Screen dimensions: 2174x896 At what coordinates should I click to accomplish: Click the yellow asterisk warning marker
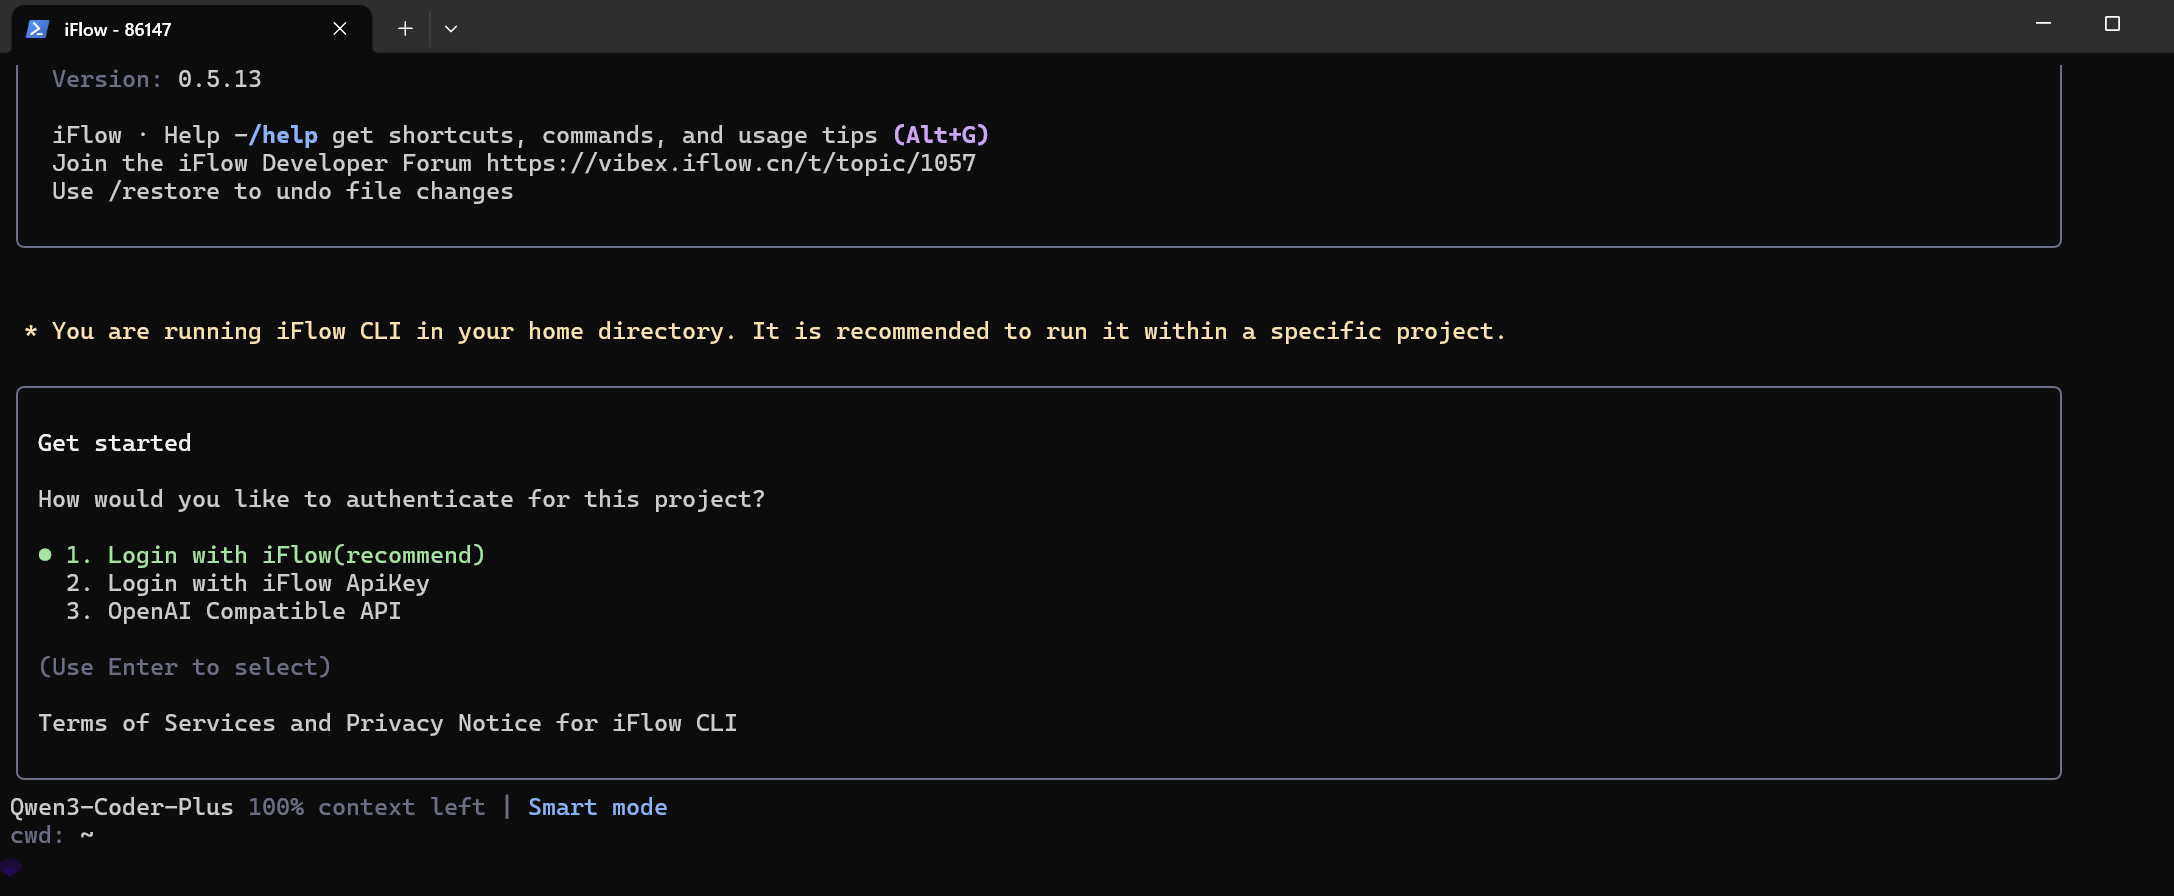coord(31,332)
